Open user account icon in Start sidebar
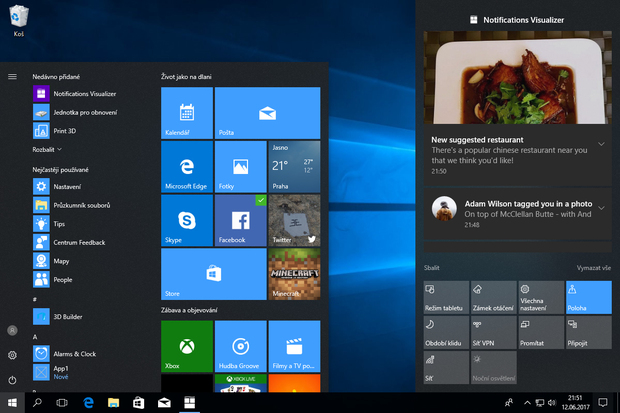 coord(12,330)
